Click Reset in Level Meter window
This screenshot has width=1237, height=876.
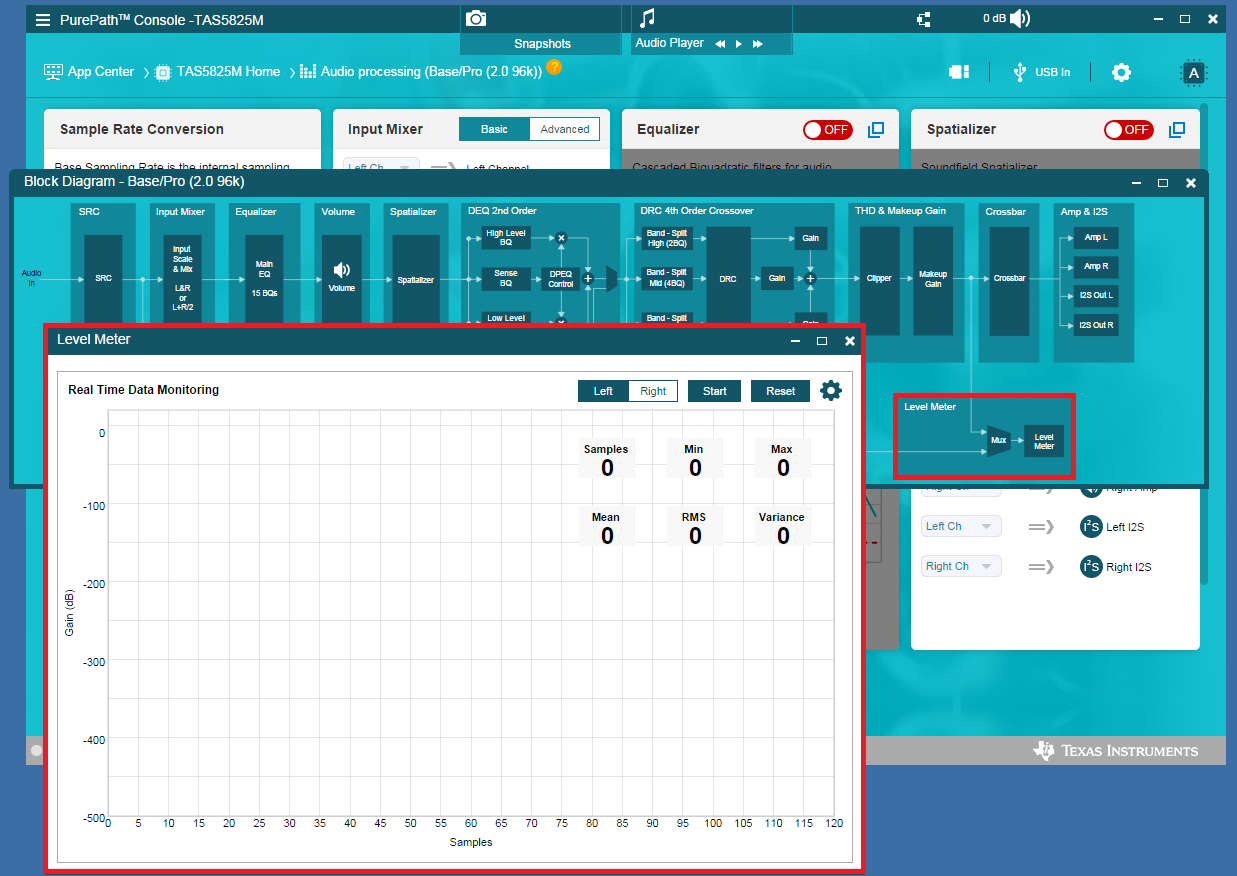tap(781, 391)
